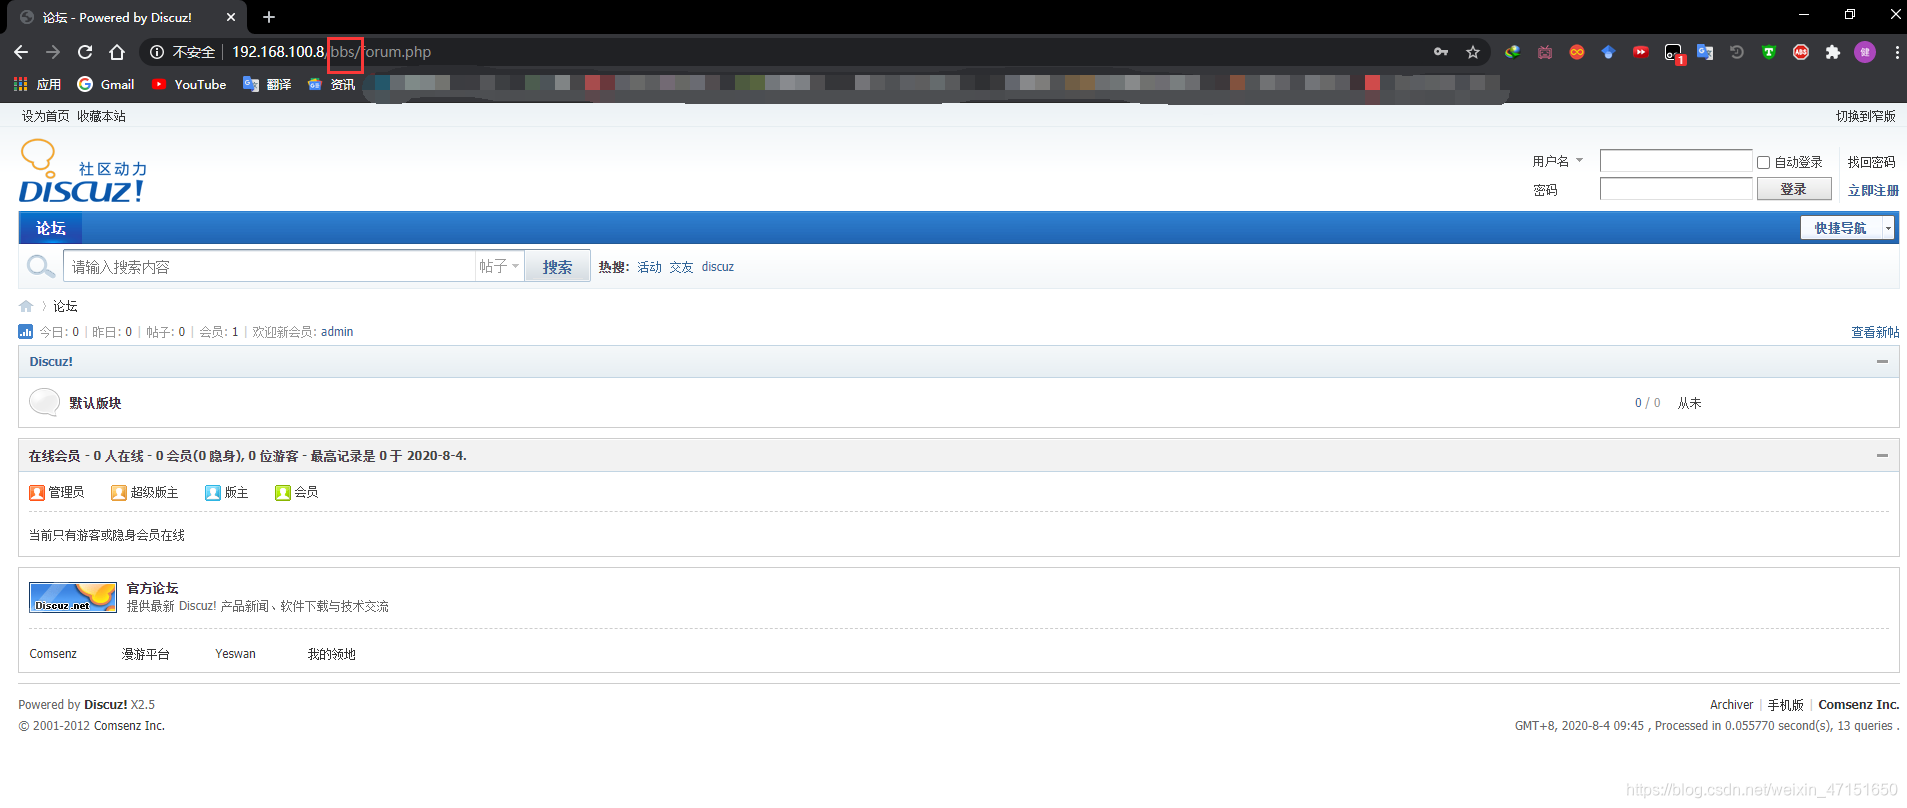Click the hot search term discuz
1907x808 pixels.
click(x=718, y=267)
